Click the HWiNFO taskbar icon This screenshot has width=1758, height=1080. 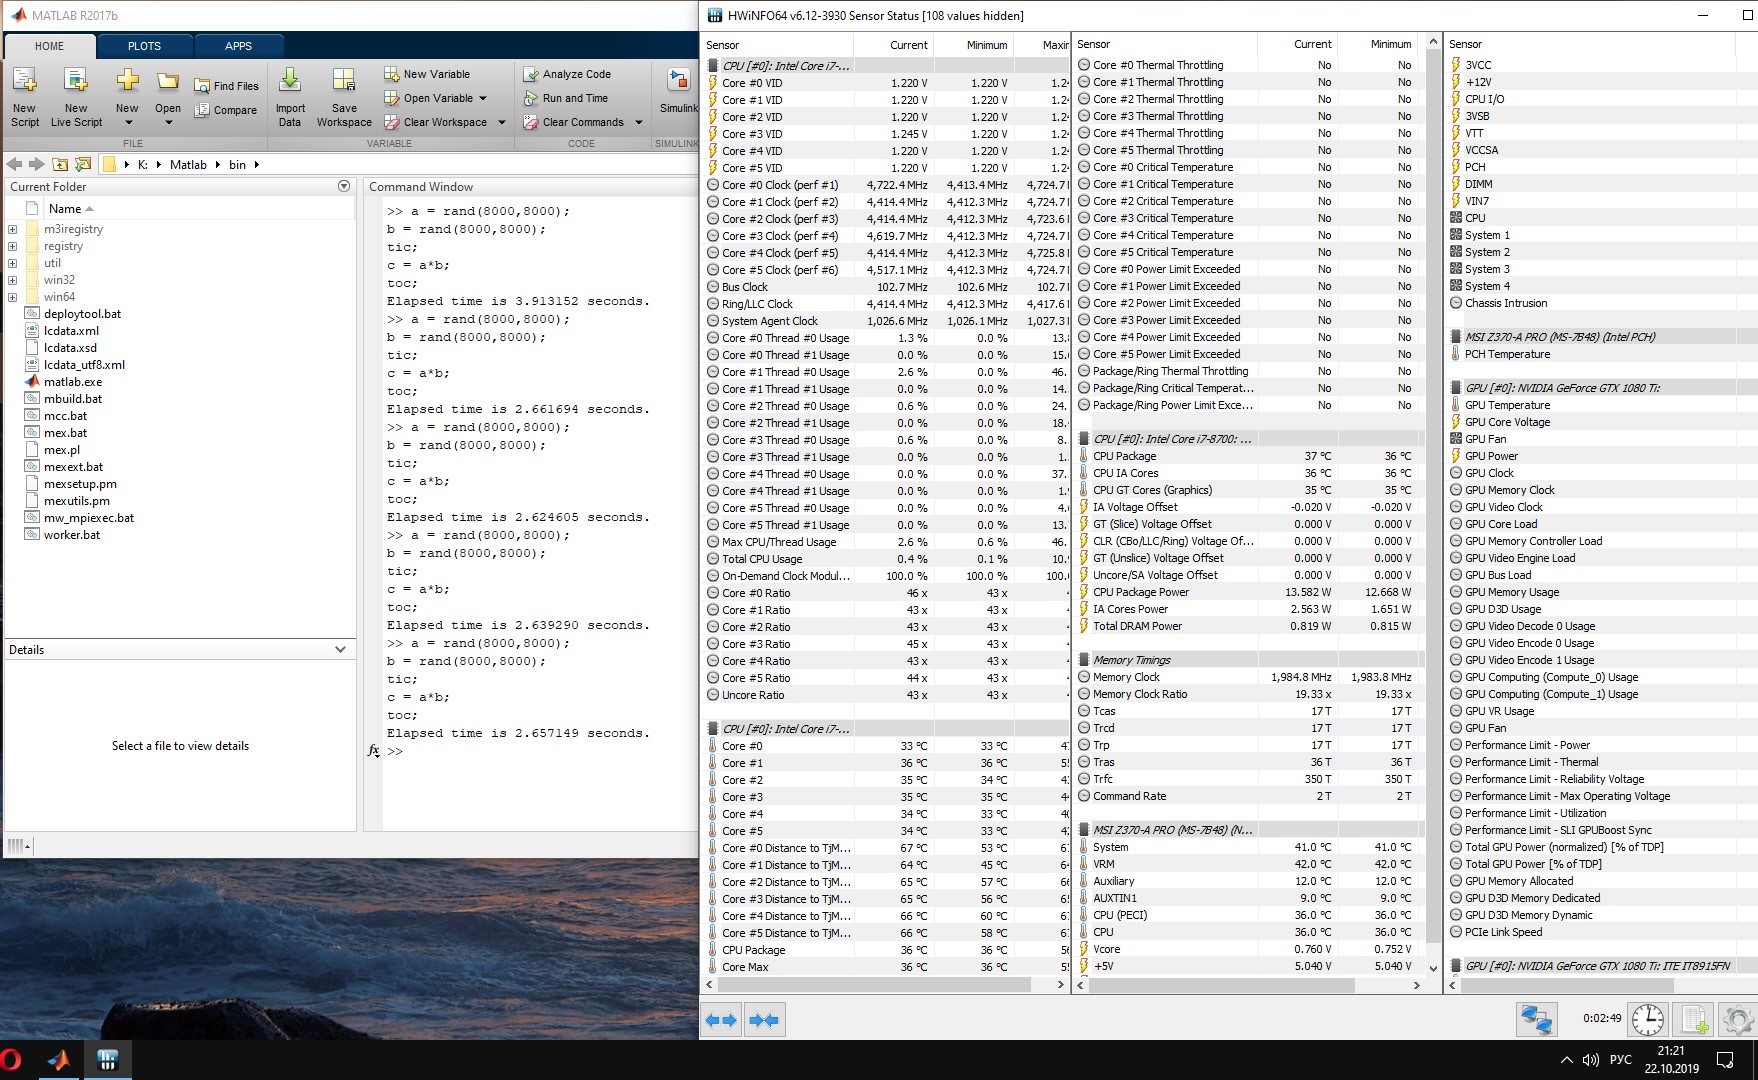click(x=108, y=1060)
